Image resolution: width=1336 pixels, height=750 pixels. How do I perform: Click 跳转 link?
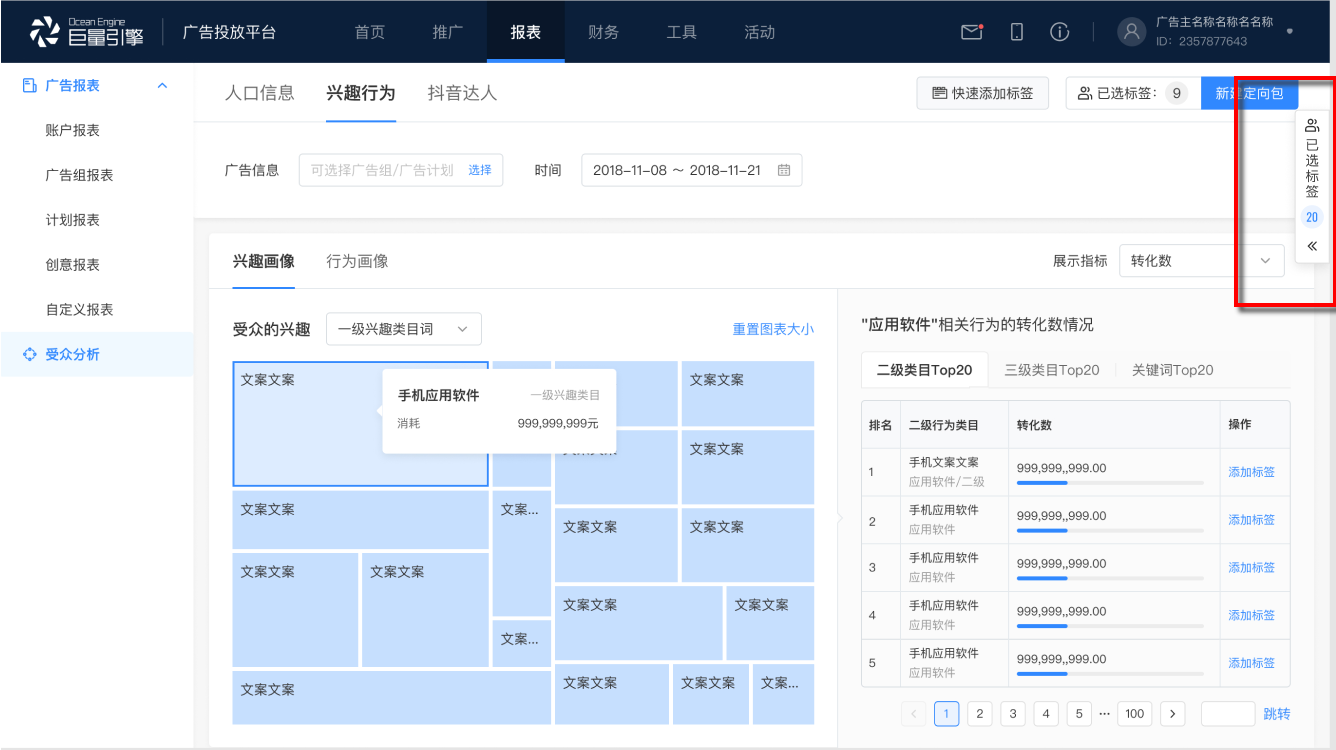pos(1277,714)
